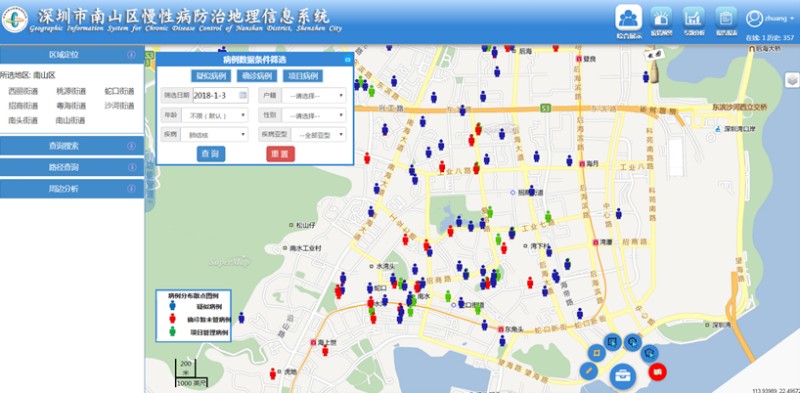Open the map layers switcher icon
This screenshot has width=800, height=393.
click(x=792, y=80)
